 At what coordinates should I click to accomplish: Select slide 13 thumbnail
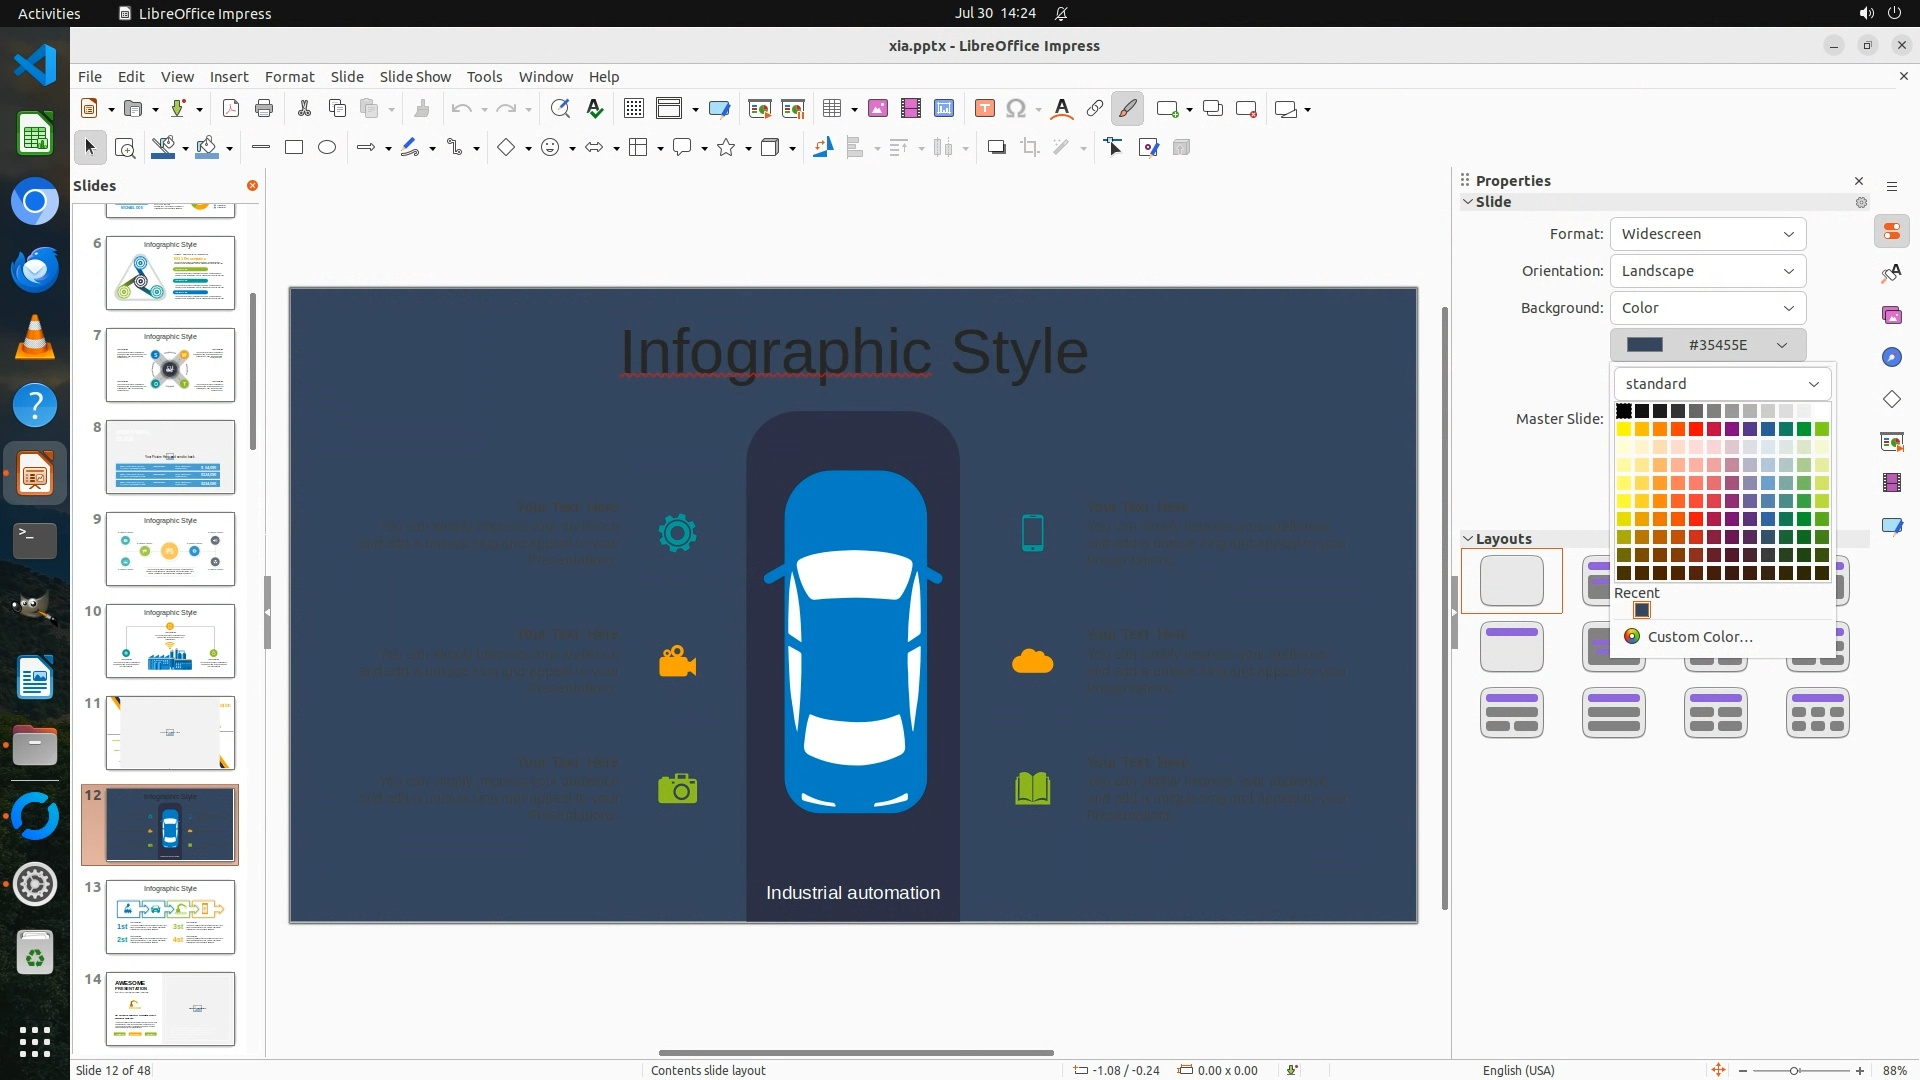[x=170, y=916]
